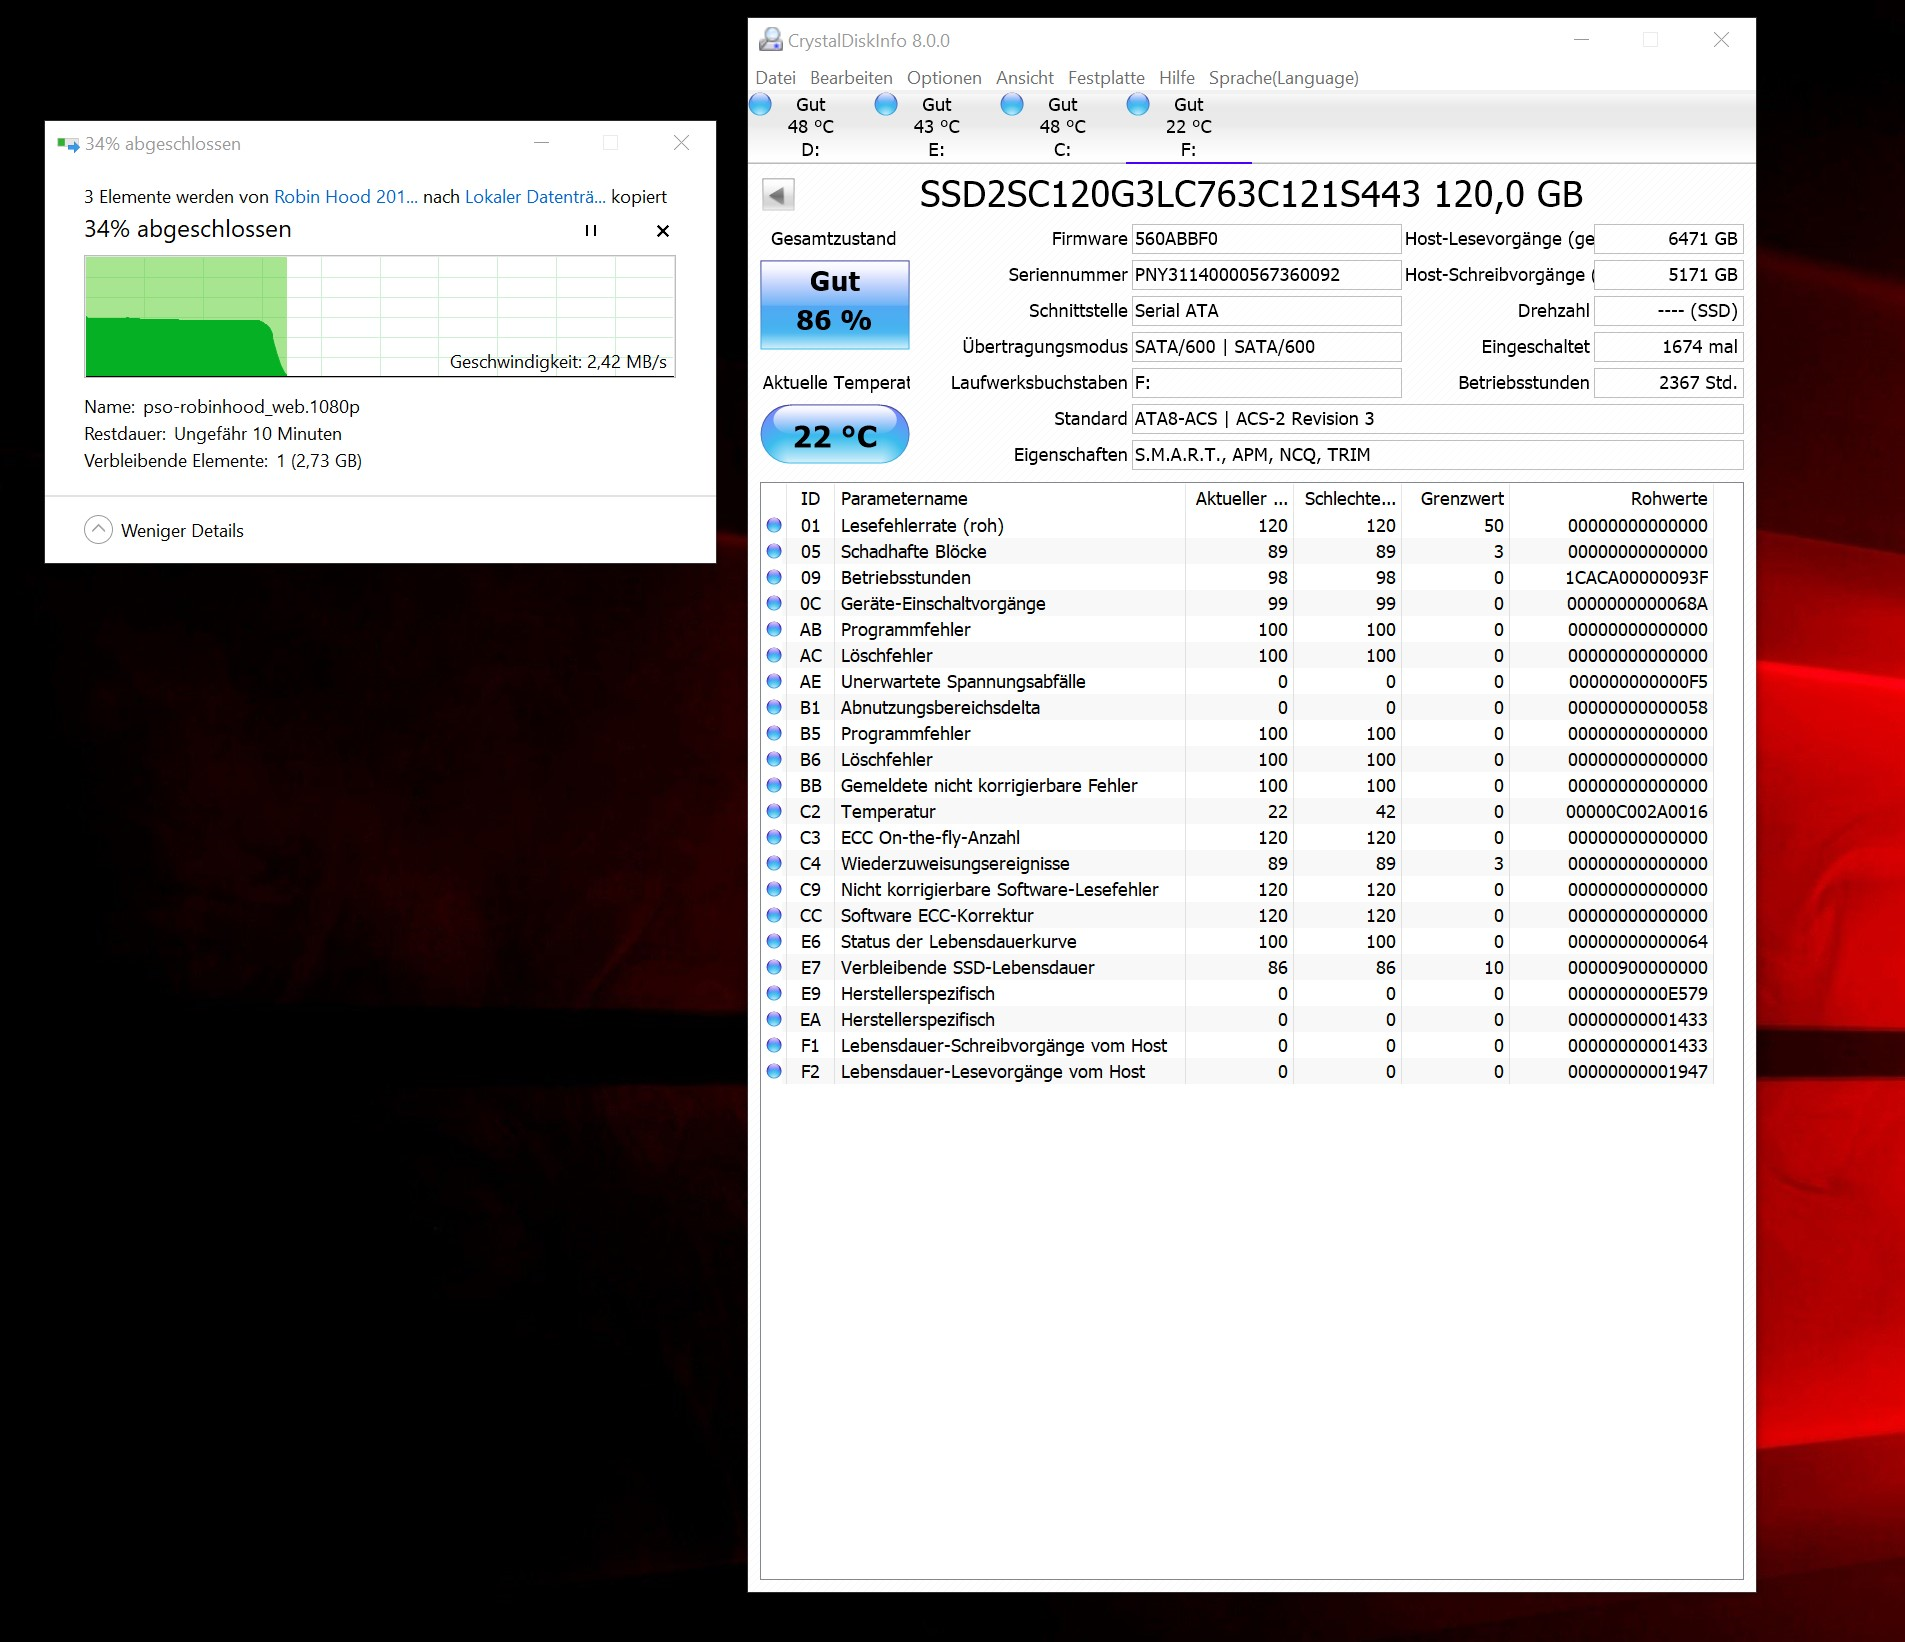This screenshot has height=1642, width=1905.
Task: Click the 22 °C temperature button
Action: [835, 435]
